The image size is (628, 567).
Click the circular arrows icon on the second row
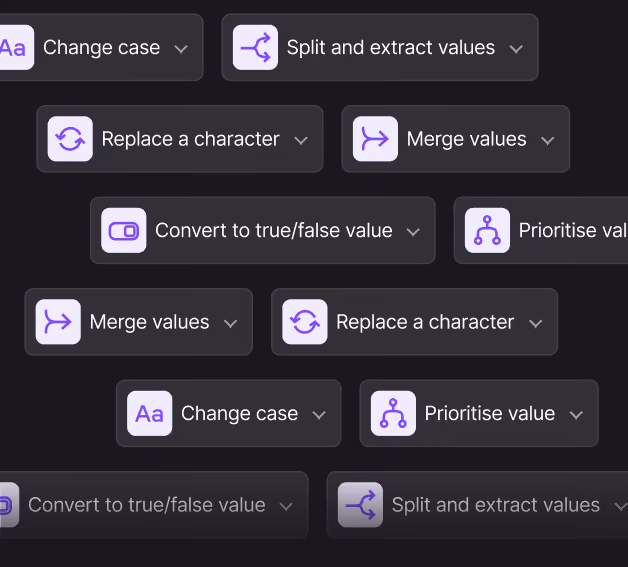click(x=70, y=139)
